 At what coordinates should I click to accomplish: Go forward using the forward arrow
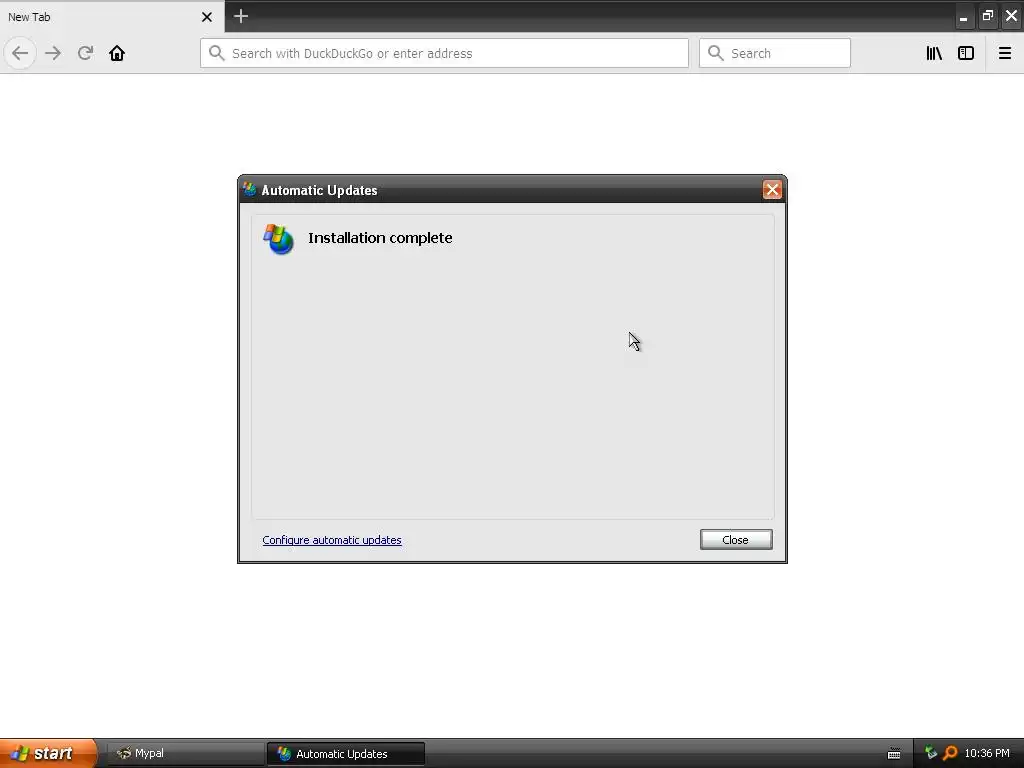click(53, 53)
